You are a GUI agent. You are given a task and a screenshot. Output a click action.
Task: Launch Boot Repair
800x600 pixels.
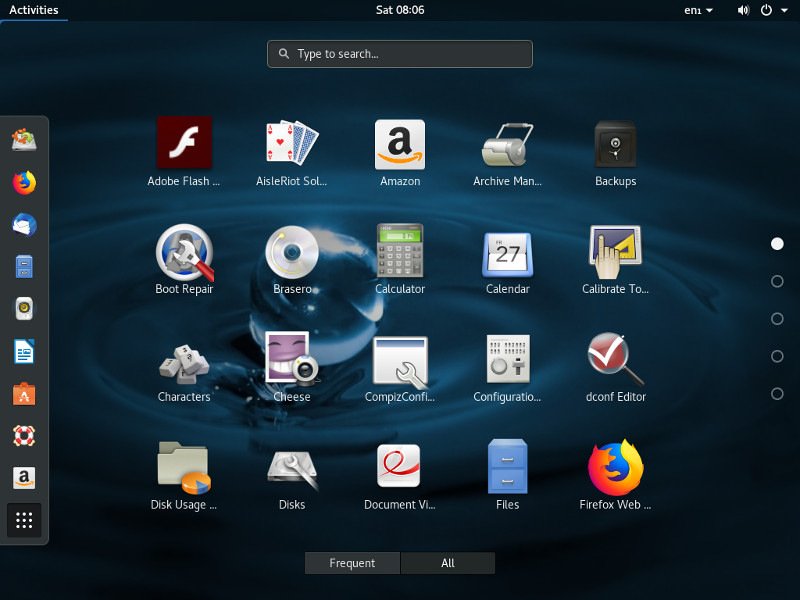point(184,259)
